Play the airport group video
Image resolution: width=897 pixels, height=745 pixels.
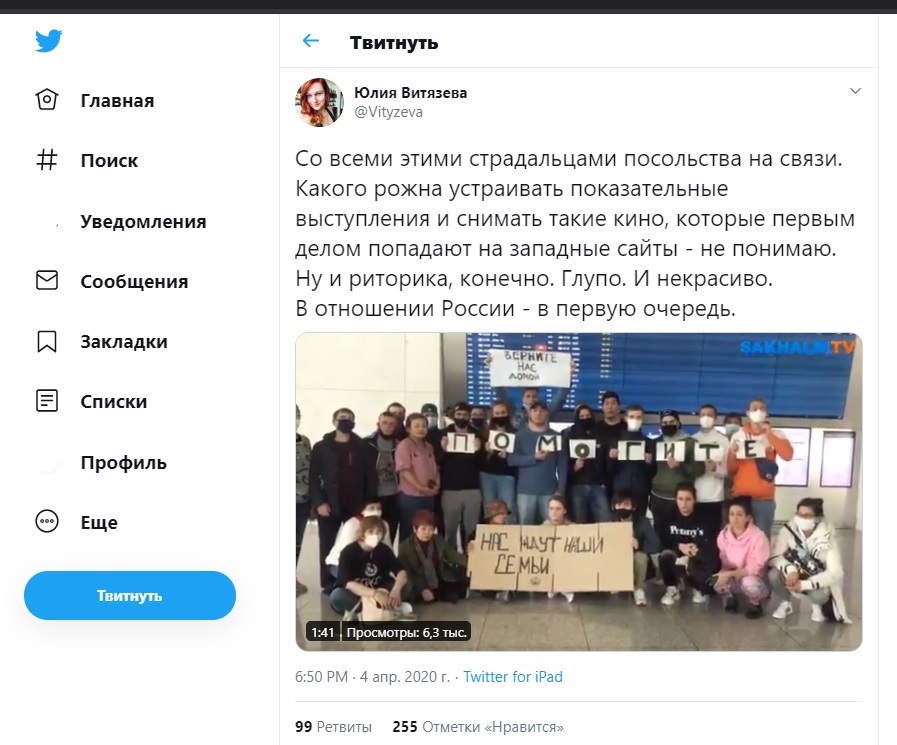578,492
